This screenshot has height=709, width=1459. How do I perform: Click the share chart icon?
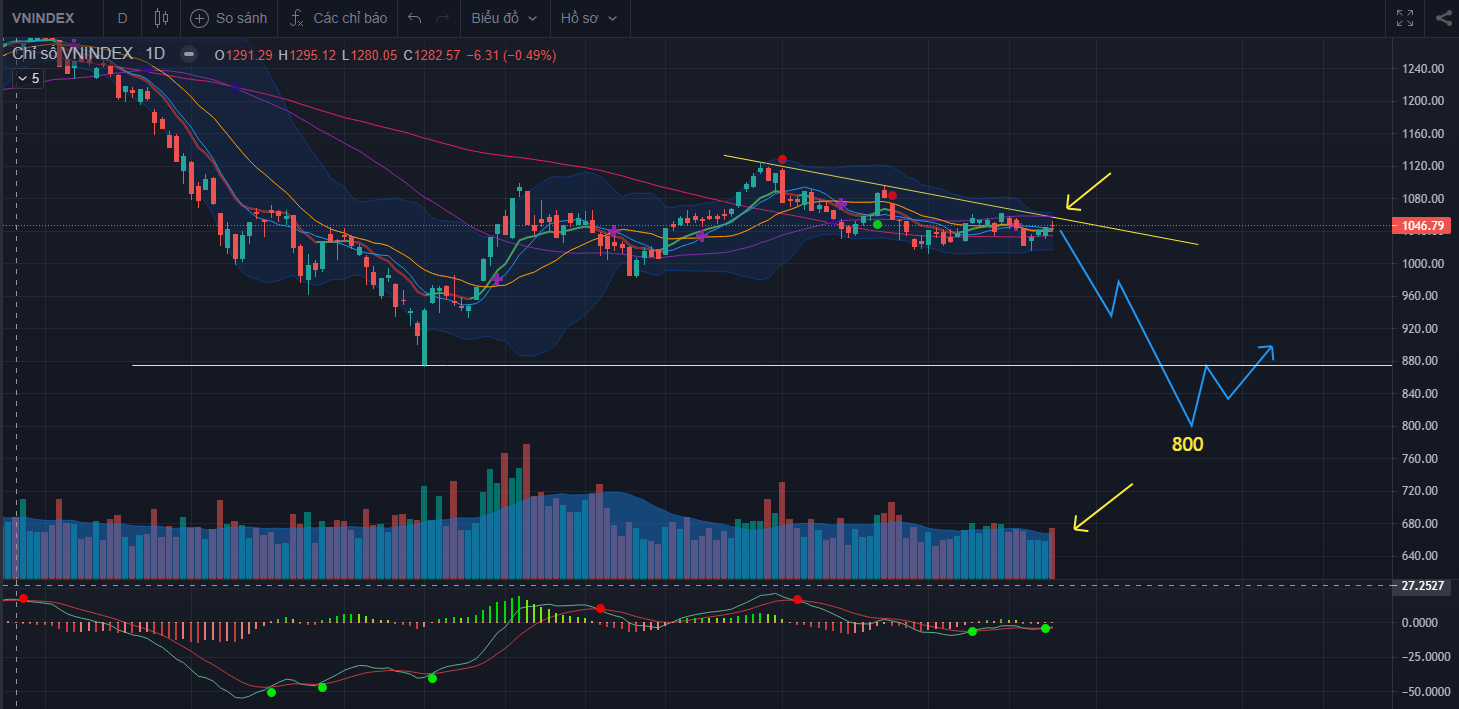point(1443,18)
